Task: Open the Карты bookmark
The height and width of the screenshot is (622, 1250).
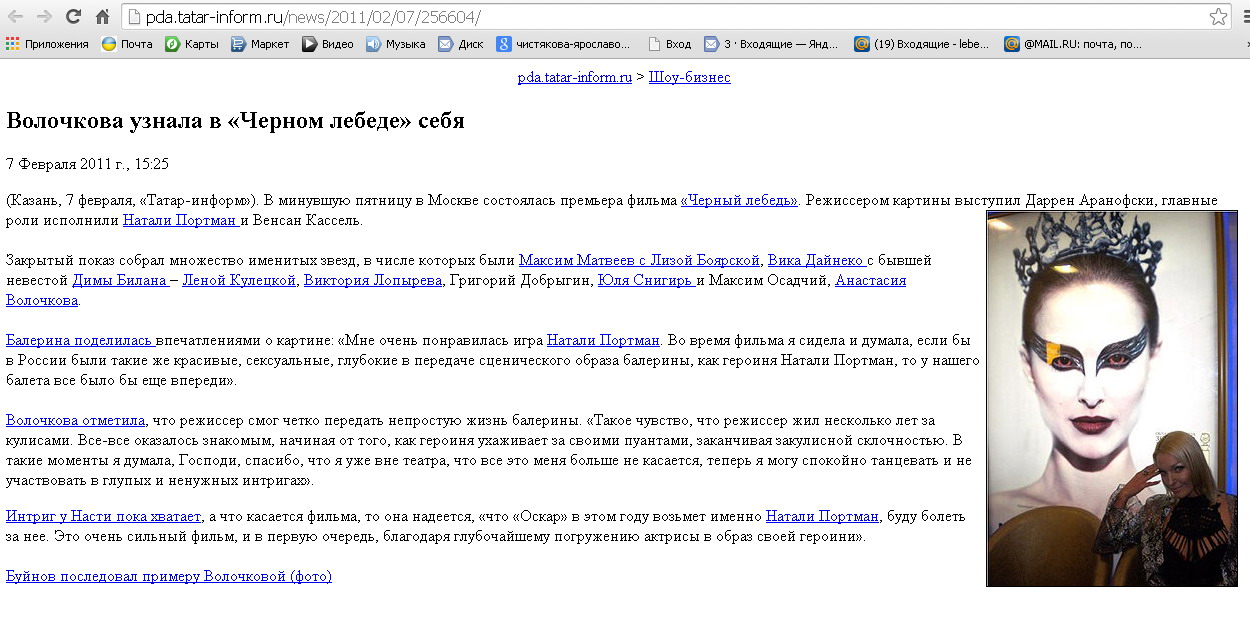Action: [x=192, y=44]
